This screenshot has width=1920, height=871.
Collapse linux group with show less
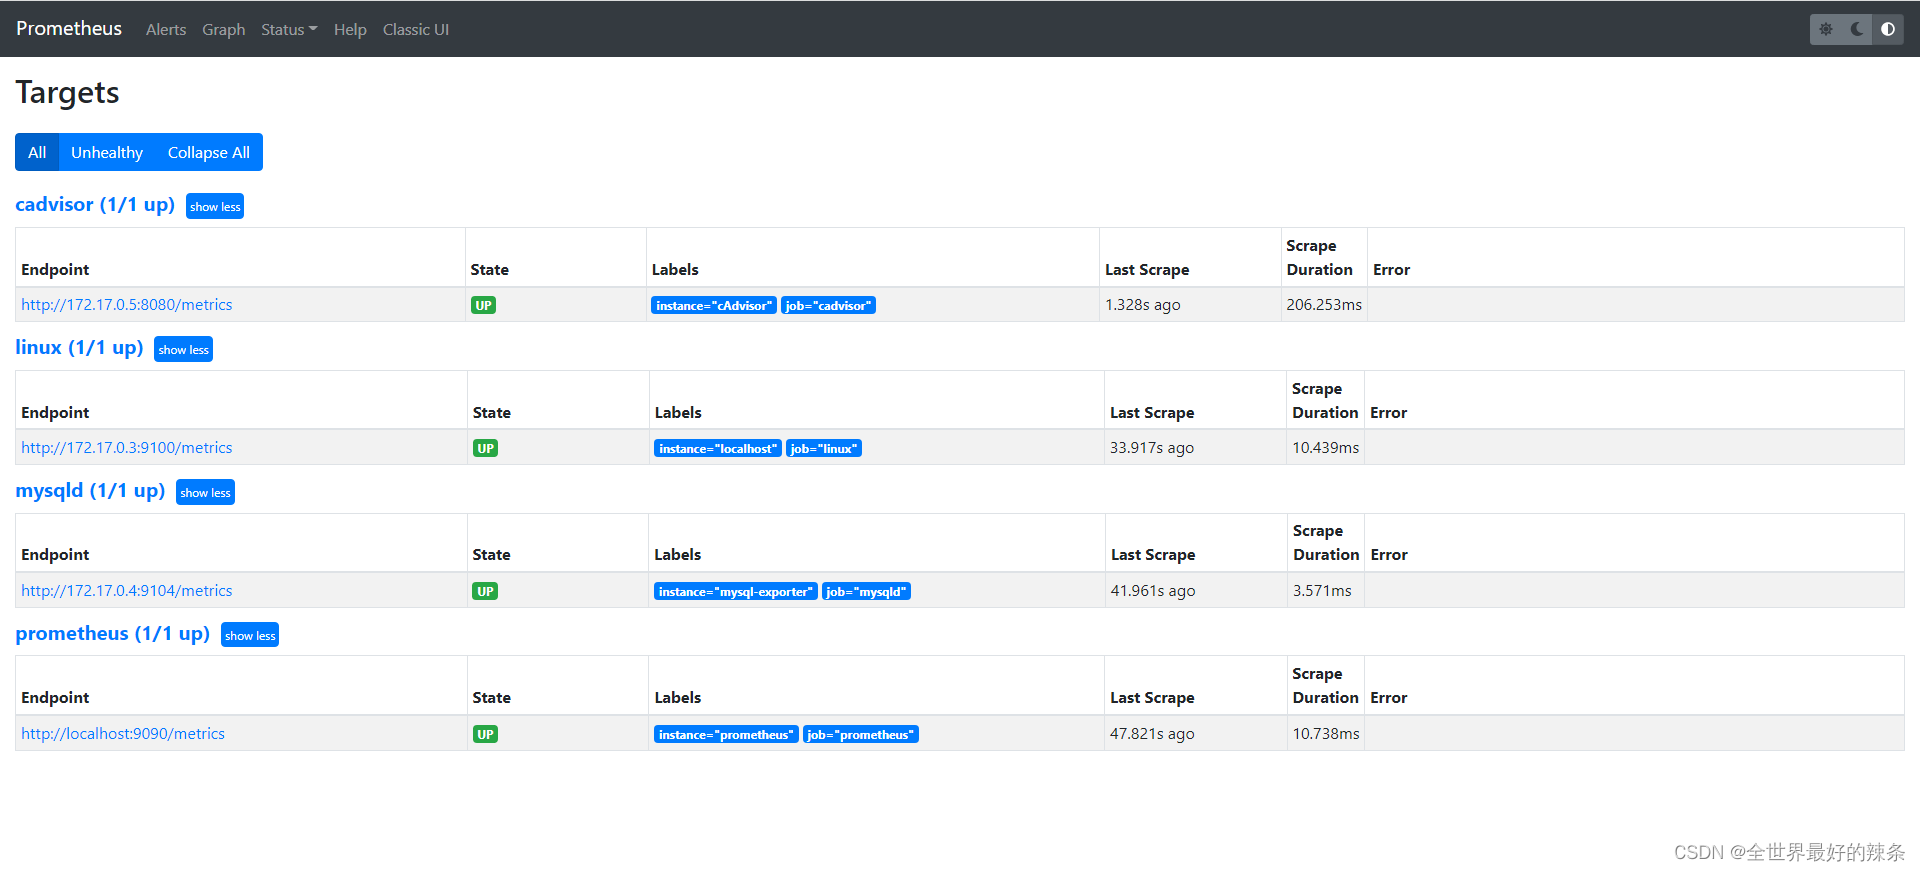(x=183, y=349)
